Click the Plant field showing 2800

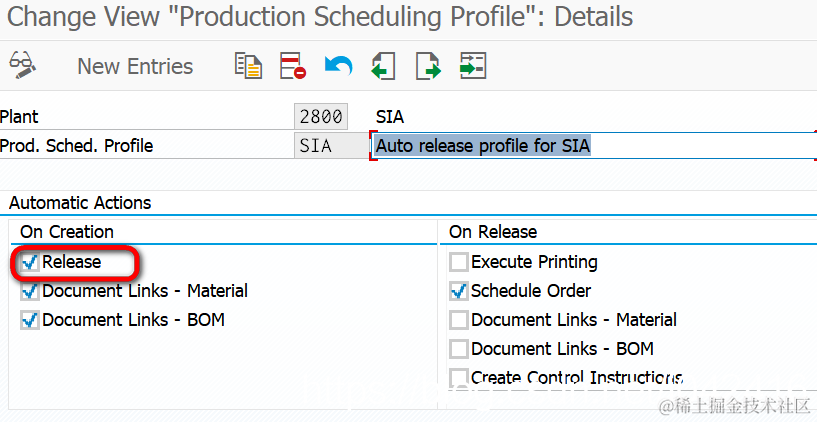coord(321,117)
